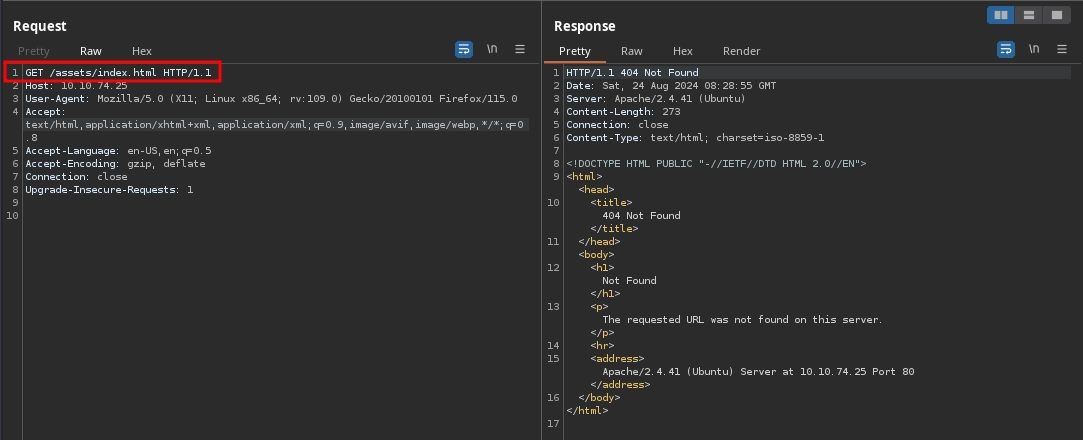Image resolution: width=1083 pixels, height=440 pixels.
Task: Show non-printable characters in Request panel
Action: point(492,49)
